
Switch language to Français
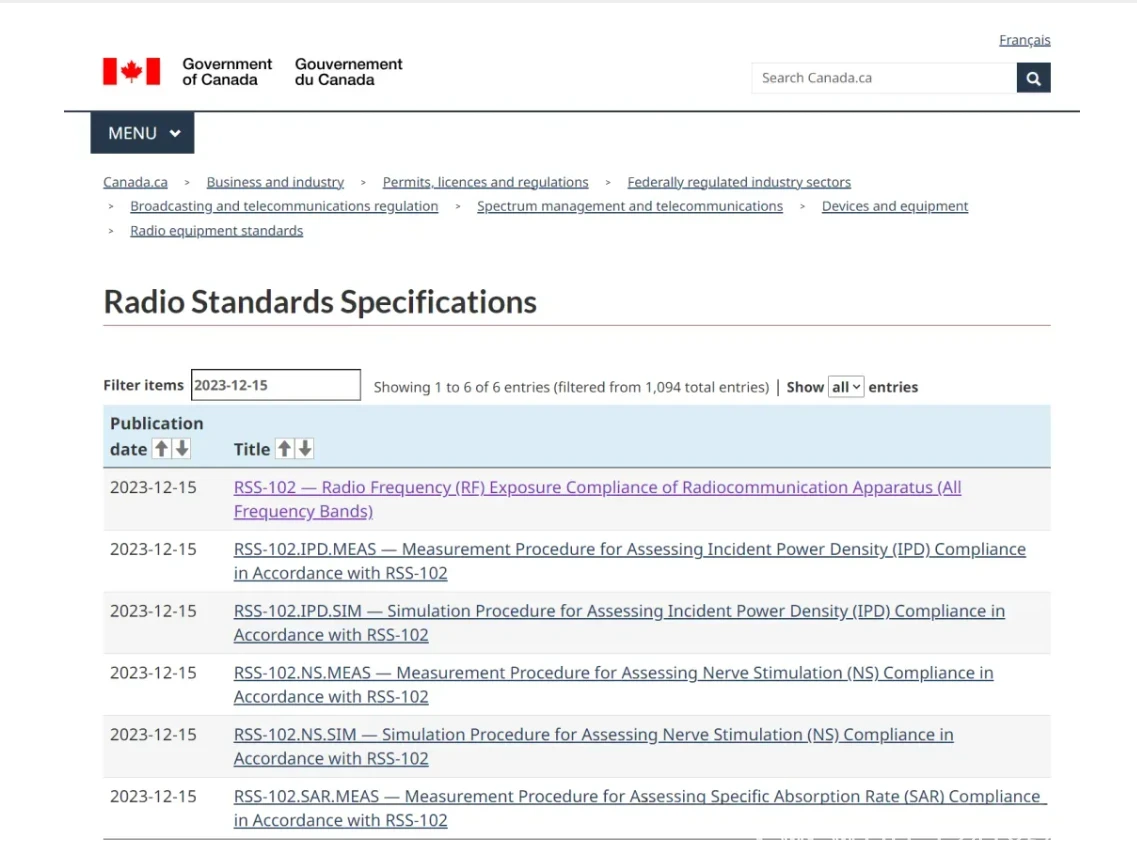pos(1024,40)
